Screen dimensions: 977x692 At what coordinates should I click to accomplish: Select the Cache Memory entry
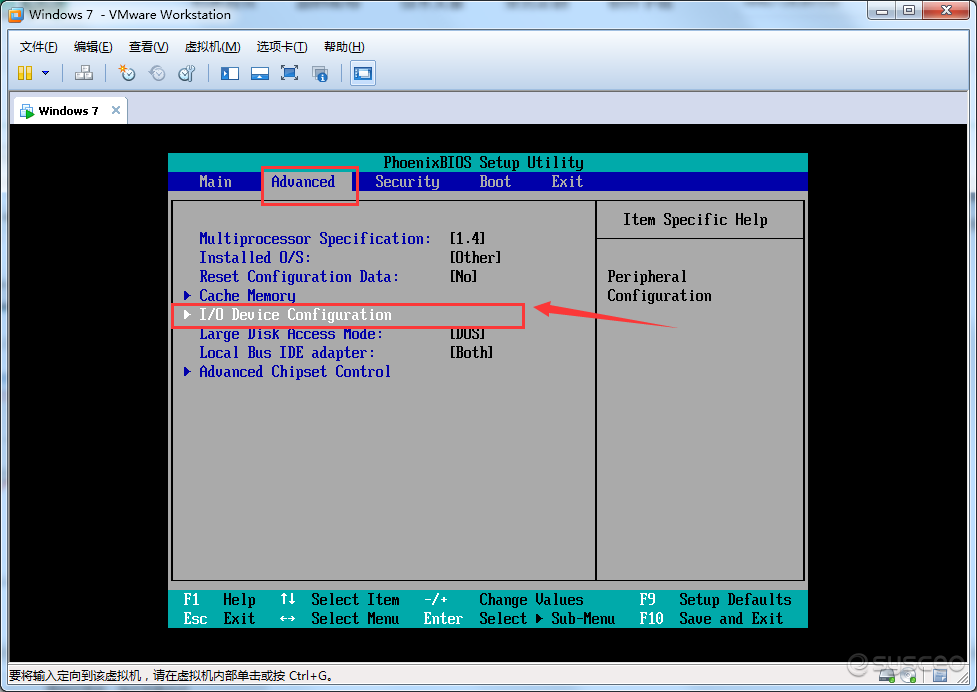[247, 295]
